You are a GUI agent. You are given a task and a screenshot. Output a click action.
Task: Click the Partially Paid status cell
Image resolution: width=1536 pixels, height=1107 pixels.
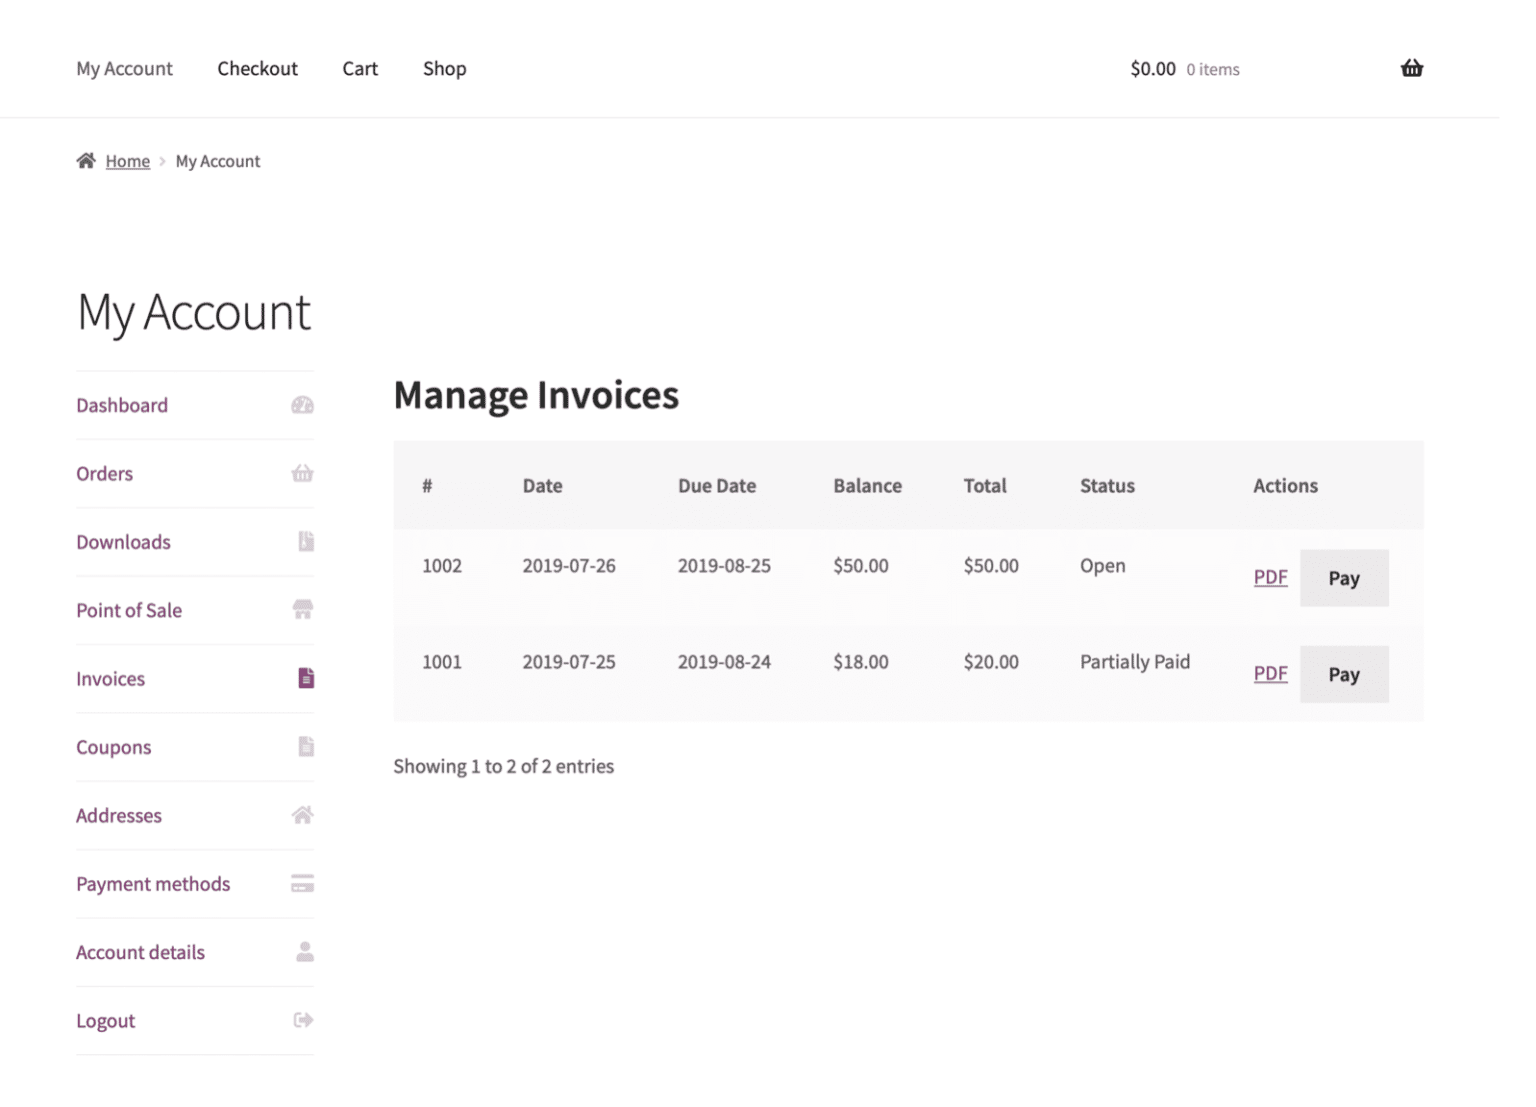click(1135, 662)
